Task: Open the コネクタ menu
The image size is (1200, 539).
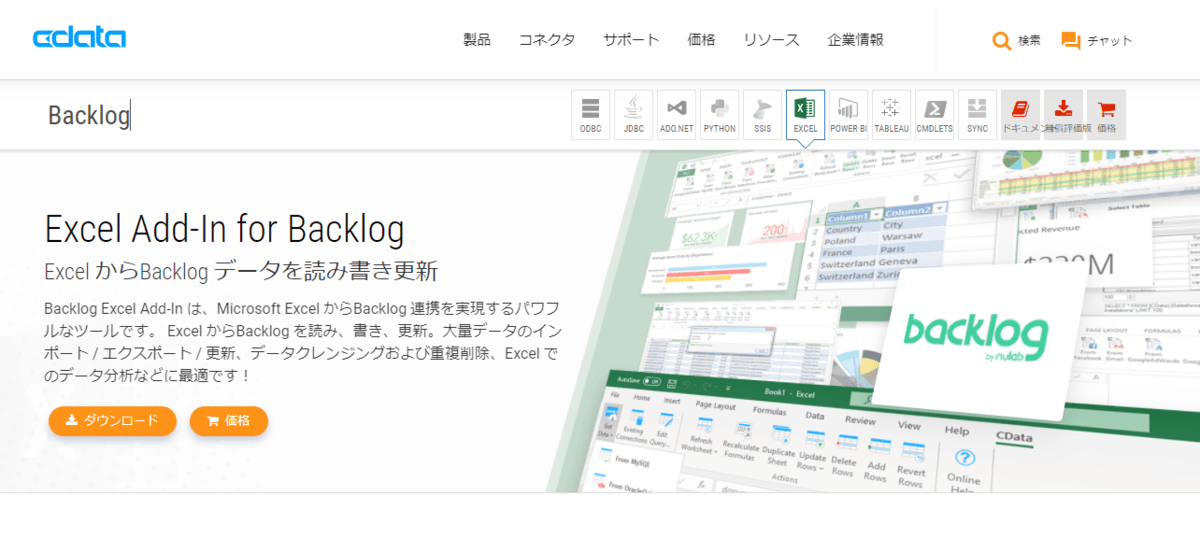Action: click(547, 40)
